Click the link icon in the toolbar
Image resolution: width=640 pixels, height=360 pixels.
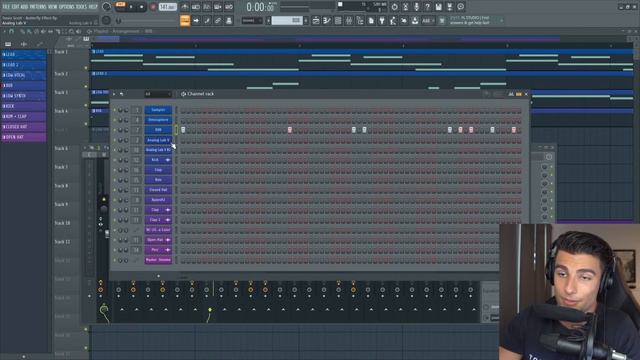tap(218, 20)
